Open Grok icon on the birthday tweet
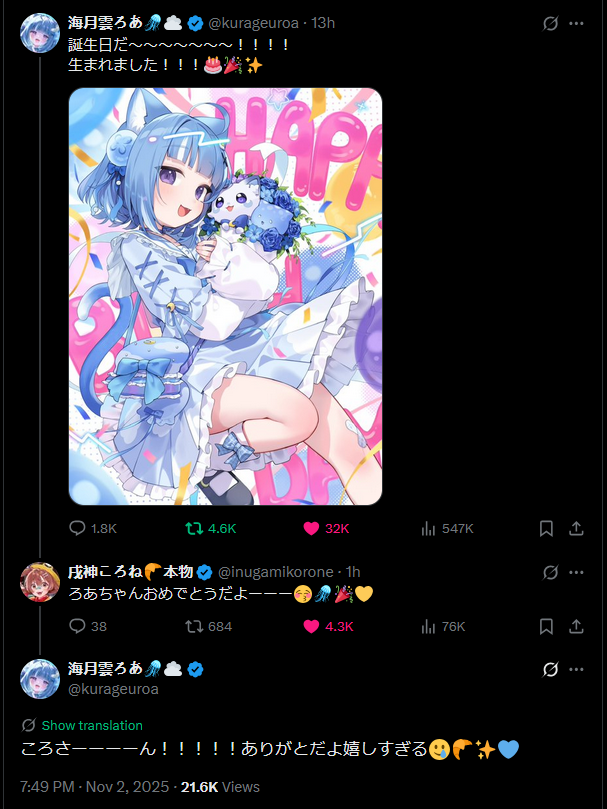 pyautogui.click(x=551, y=23)
